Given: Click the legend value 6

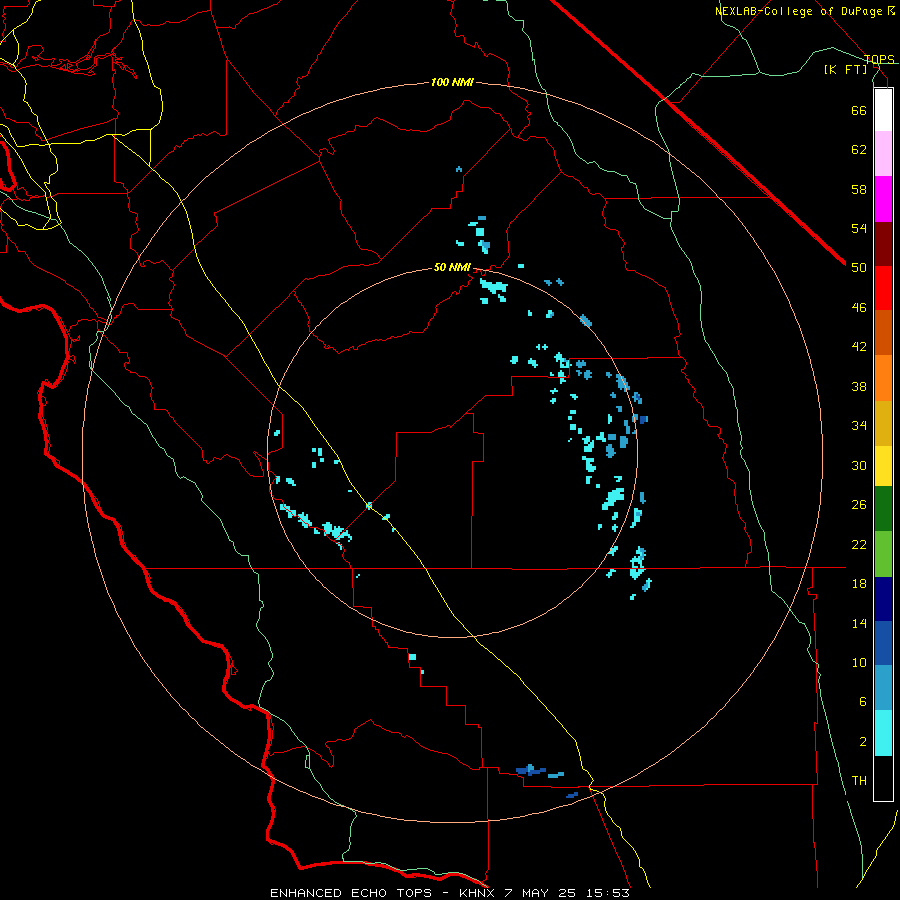Looking at the screenshot, I should click(862, 702).
